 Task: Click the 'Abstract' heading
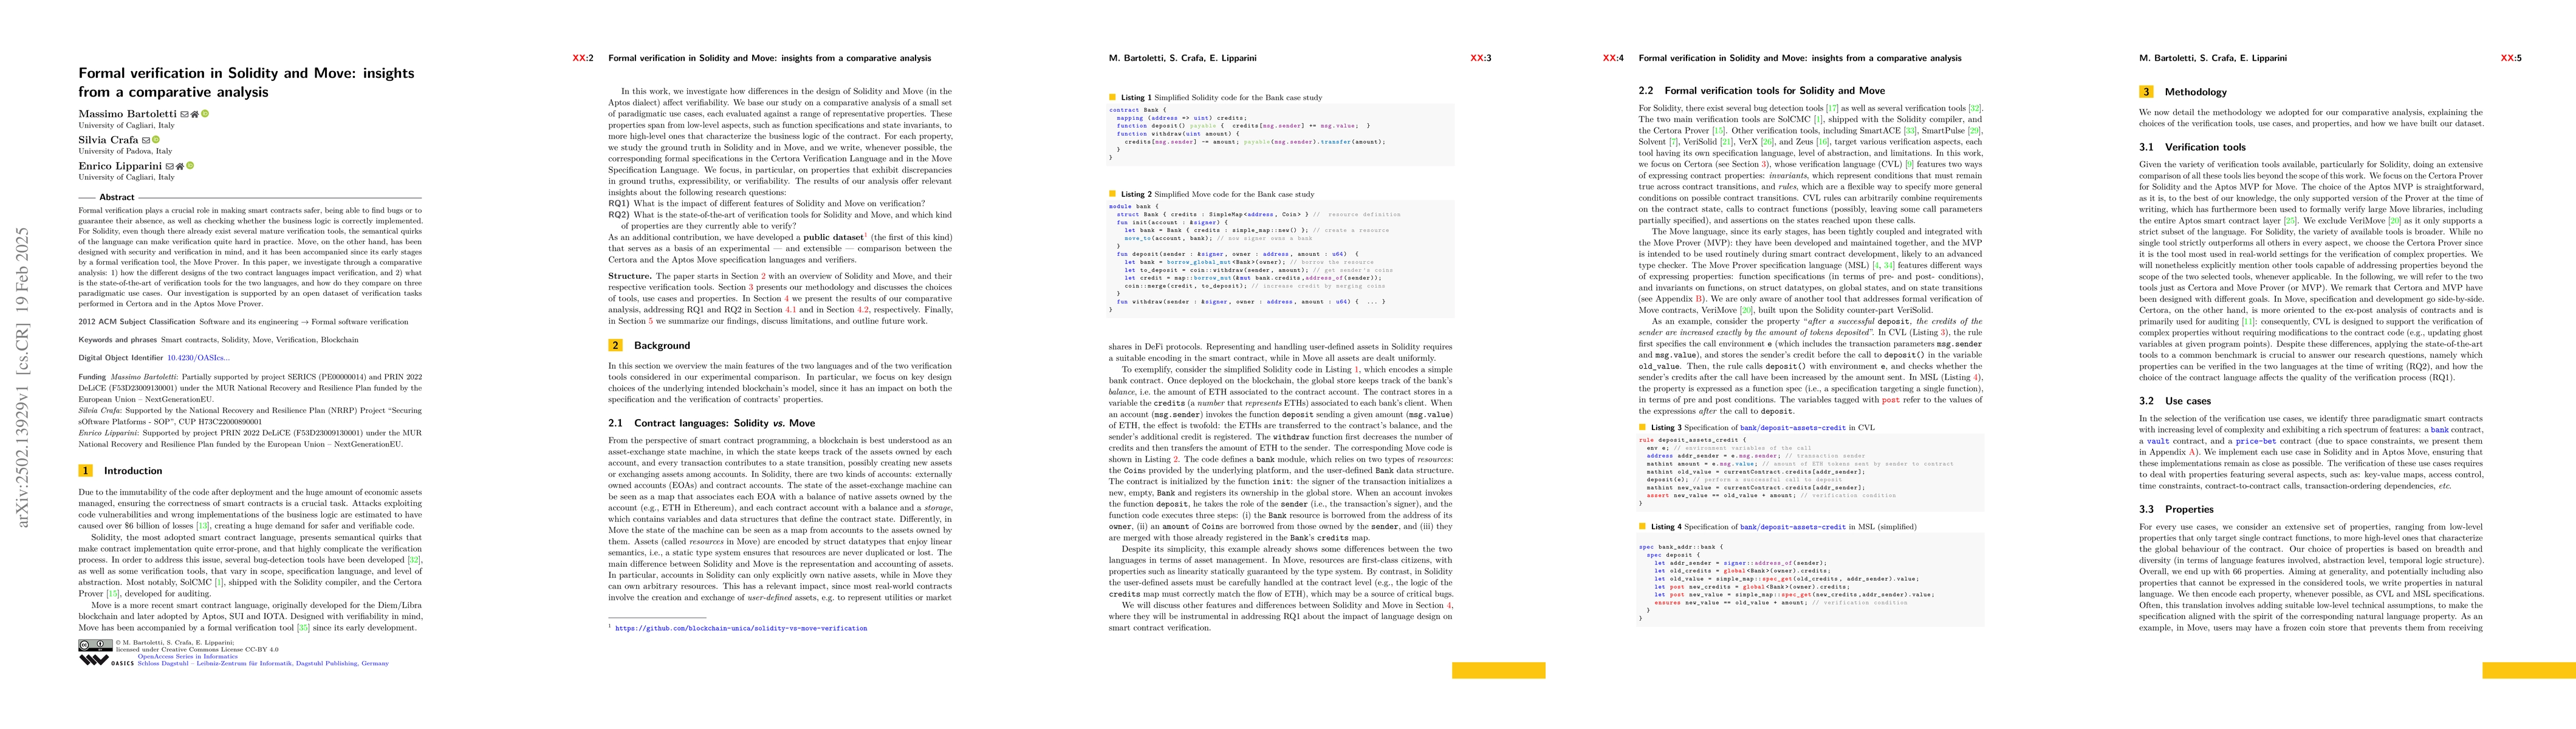pos(117,197)
